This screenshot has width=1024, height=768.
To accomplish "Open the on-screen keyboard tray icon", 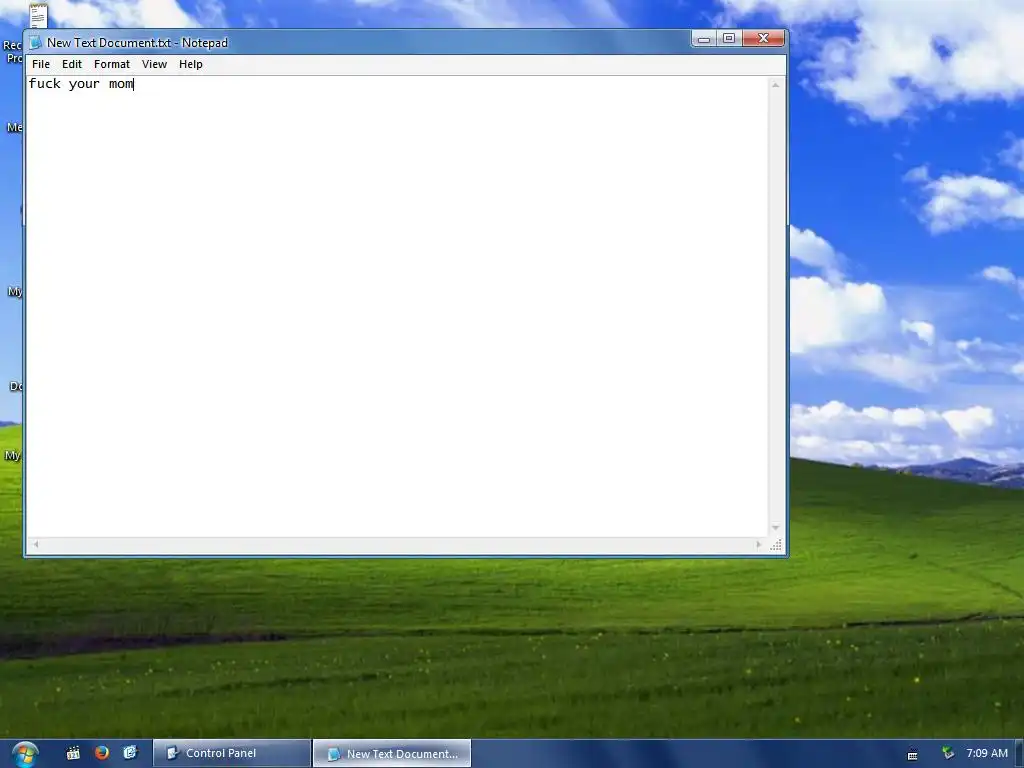I will (913, 755).
